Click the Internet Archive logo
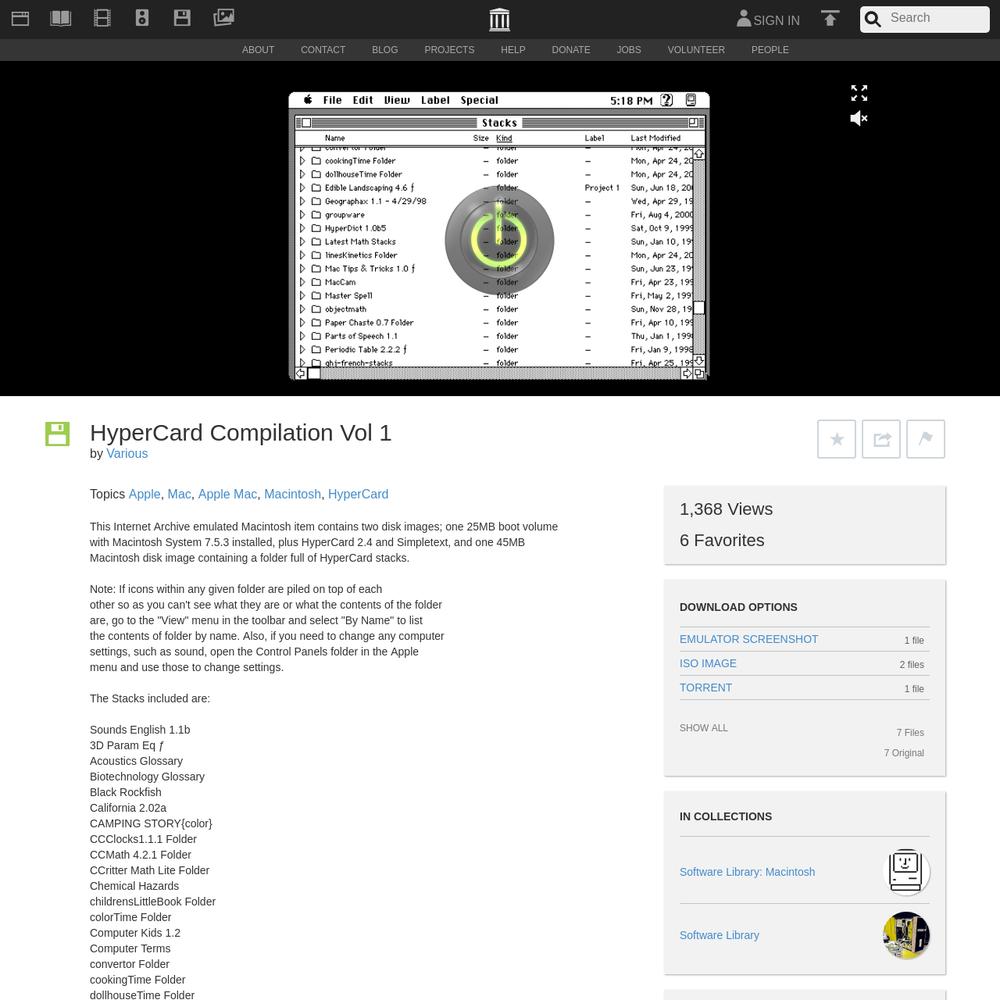1000x1000 pixels. (499, 20)
